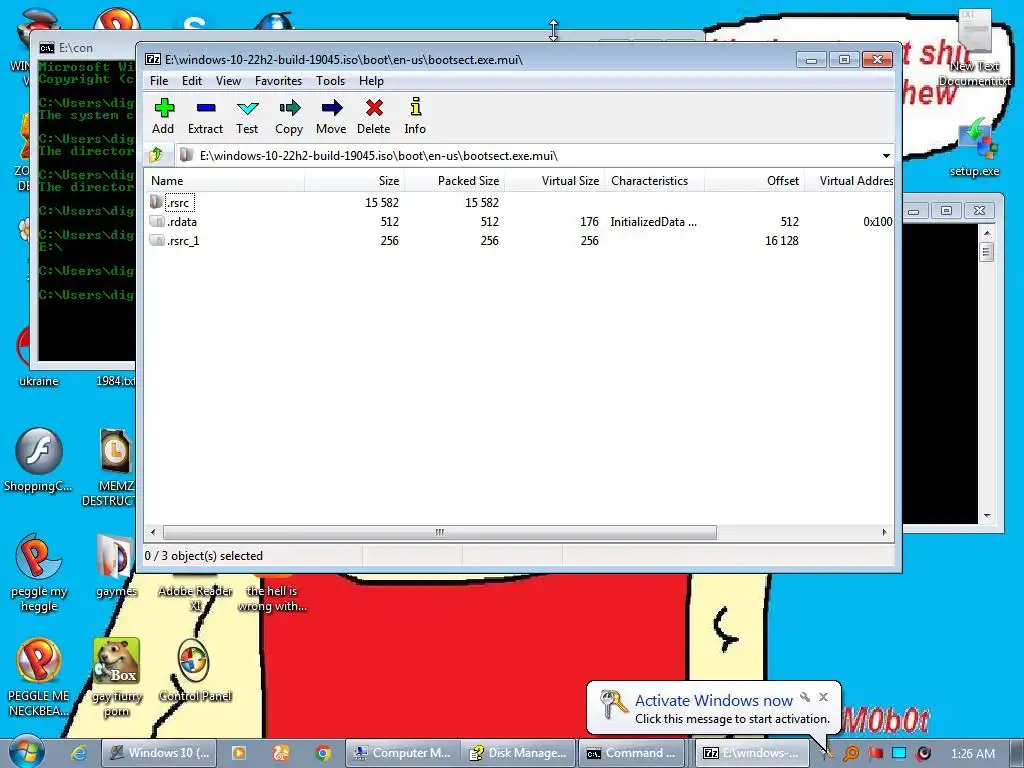Sort by the Size column header

point(354,181)
